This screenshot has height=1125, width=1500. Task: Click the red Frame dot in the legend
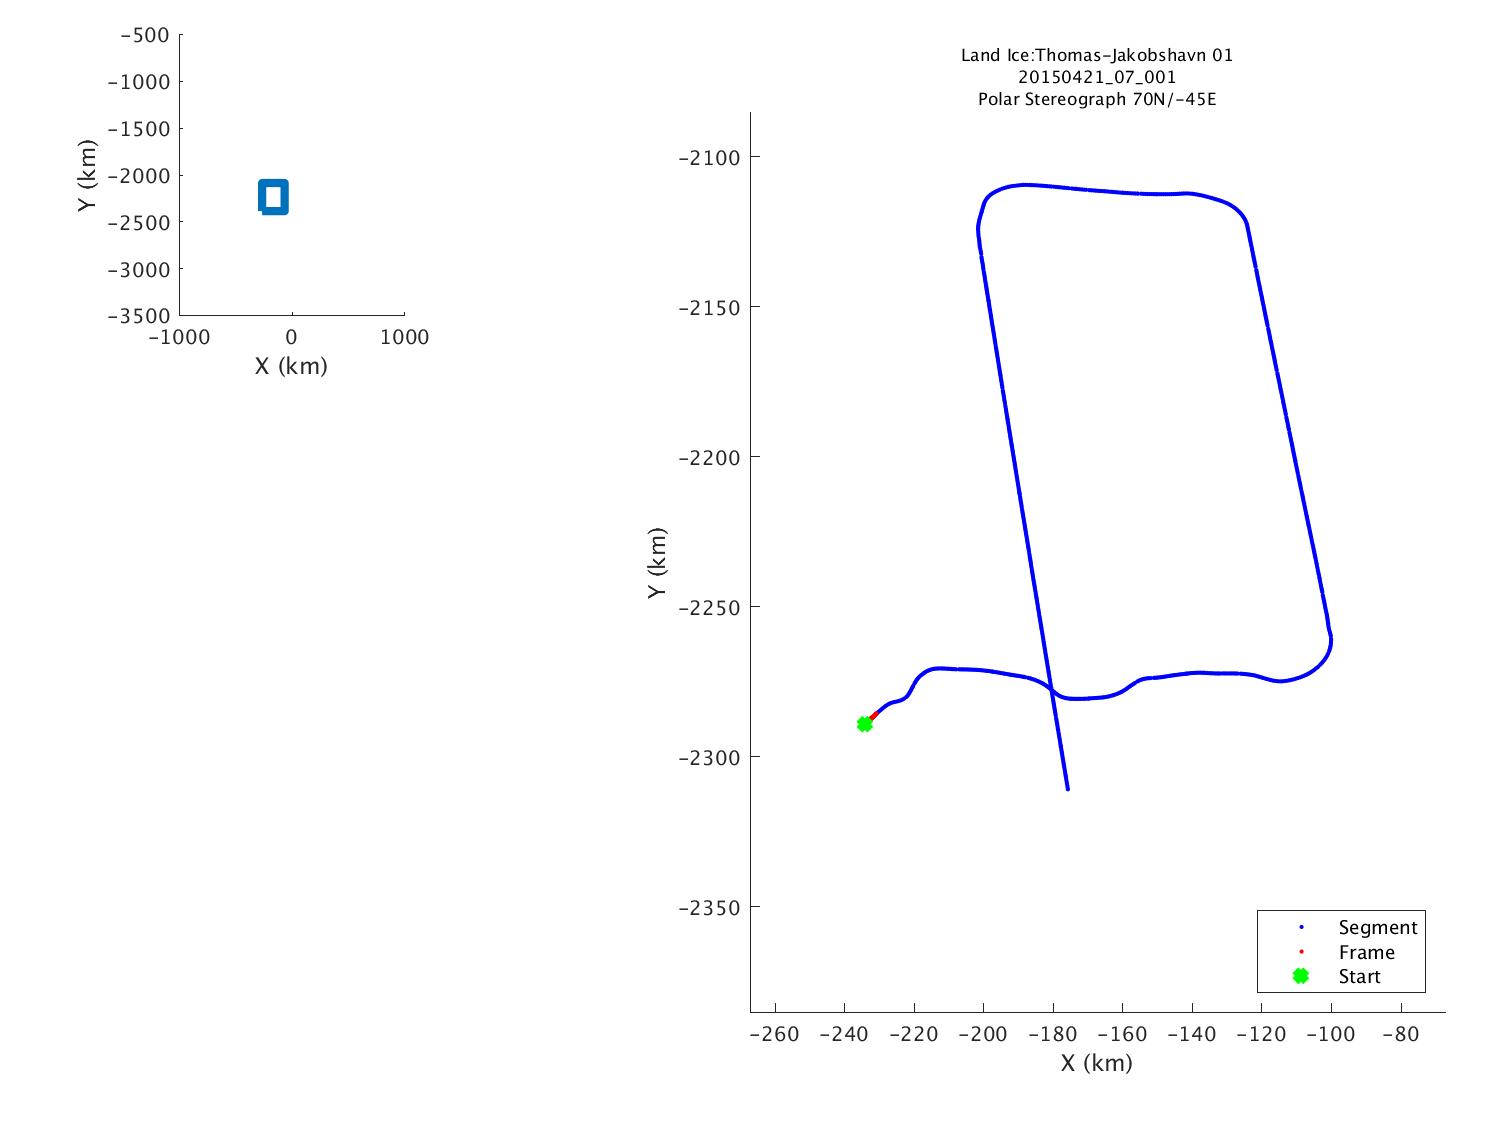click(1301, 952)
